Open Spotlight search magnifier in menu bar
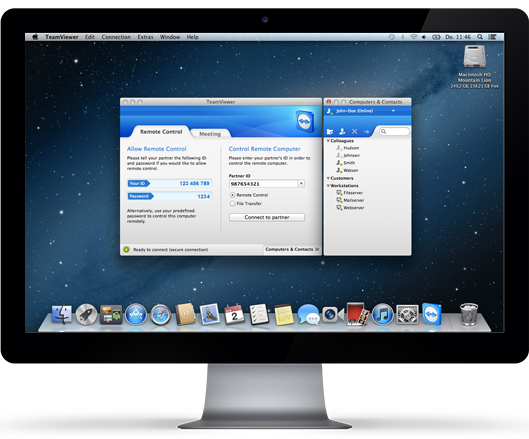This screenshot has height=439, width=529. pos(480,37)
